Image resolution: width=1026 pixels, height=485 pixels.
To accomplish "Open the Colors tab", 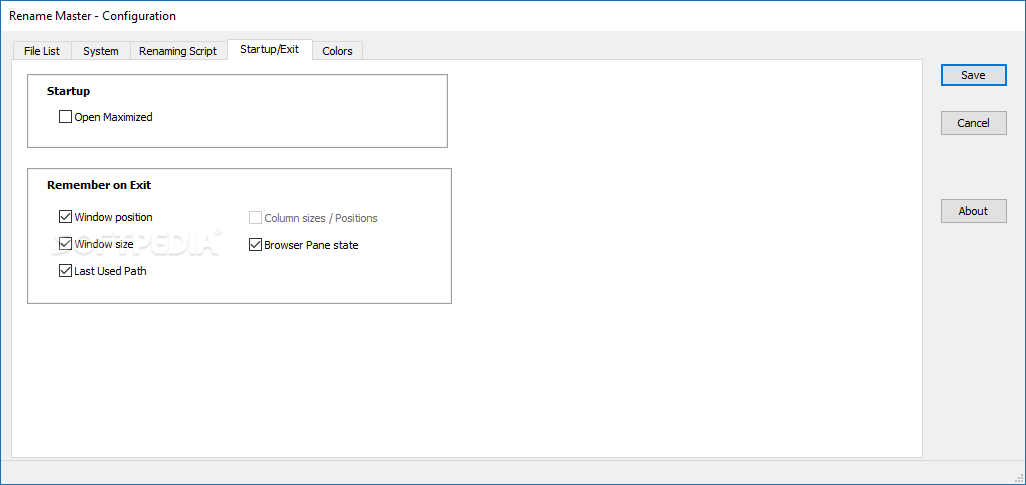I will (x=338, y=51).
